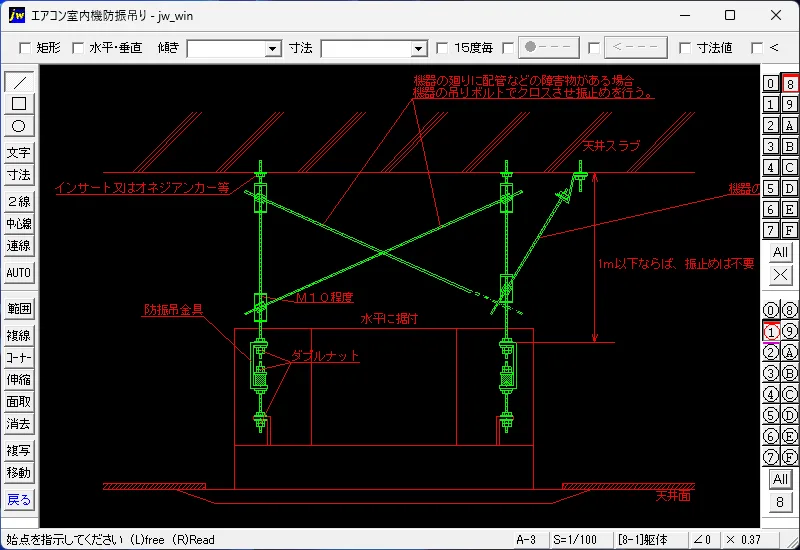The height and width of the screenshot is (550, 800).
Task: Select active layer group 8 square button
Action: pyautogui.click(x=790, y=83)
